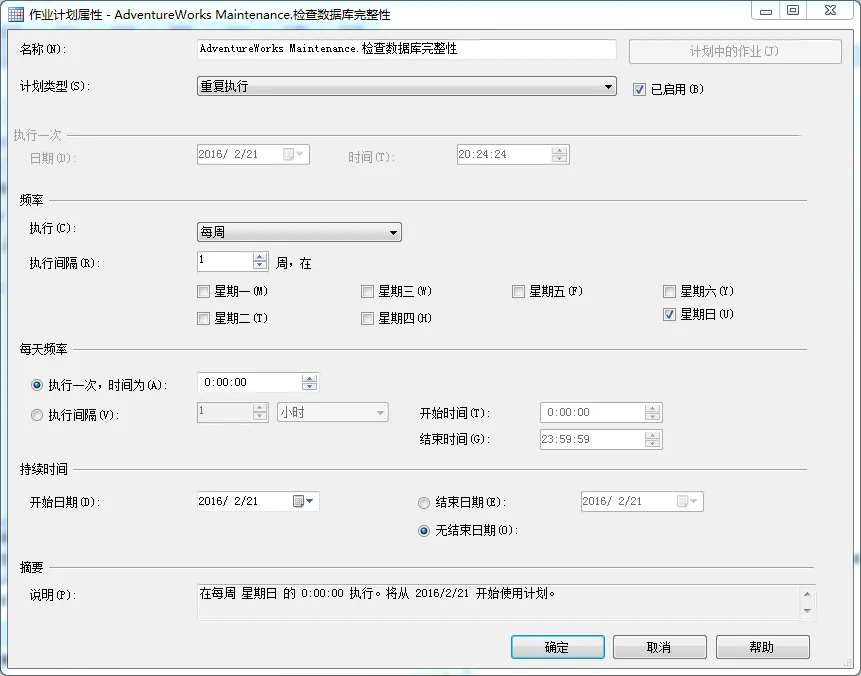This screenshot has height=676, width=861.
Task: Close the 作业计划属性 dialog
Action: pos(830,11)
